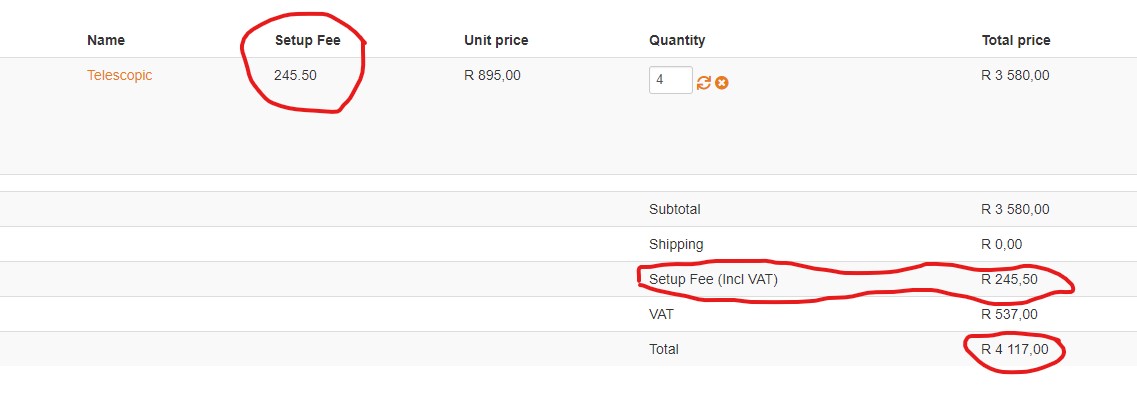Open the Telescopic product link
Viewport: 1137px width, 401px height.
click(x=119, y=75)
